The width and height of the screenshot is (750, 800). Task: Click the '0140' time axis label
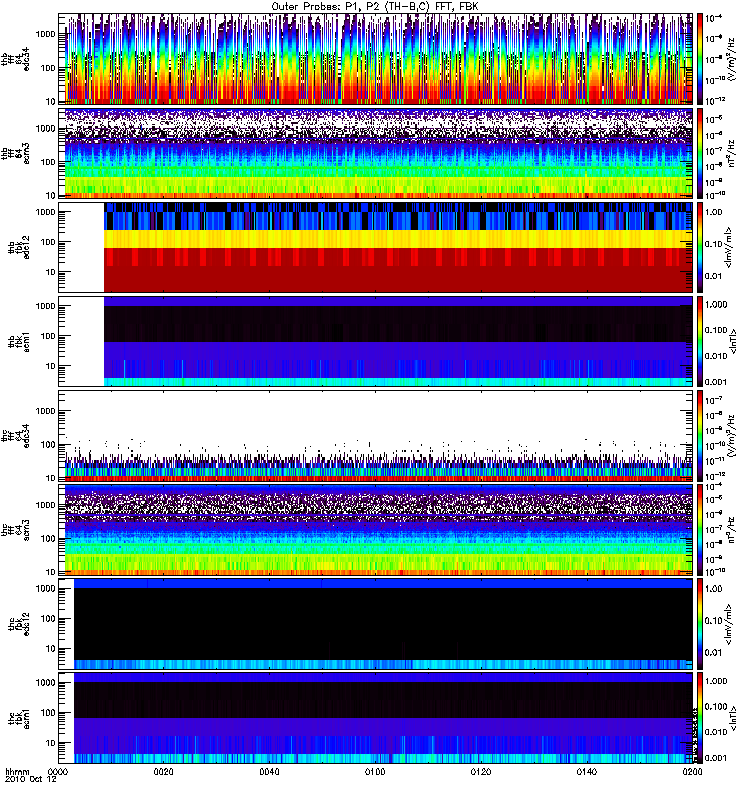[x=587, y=771]
